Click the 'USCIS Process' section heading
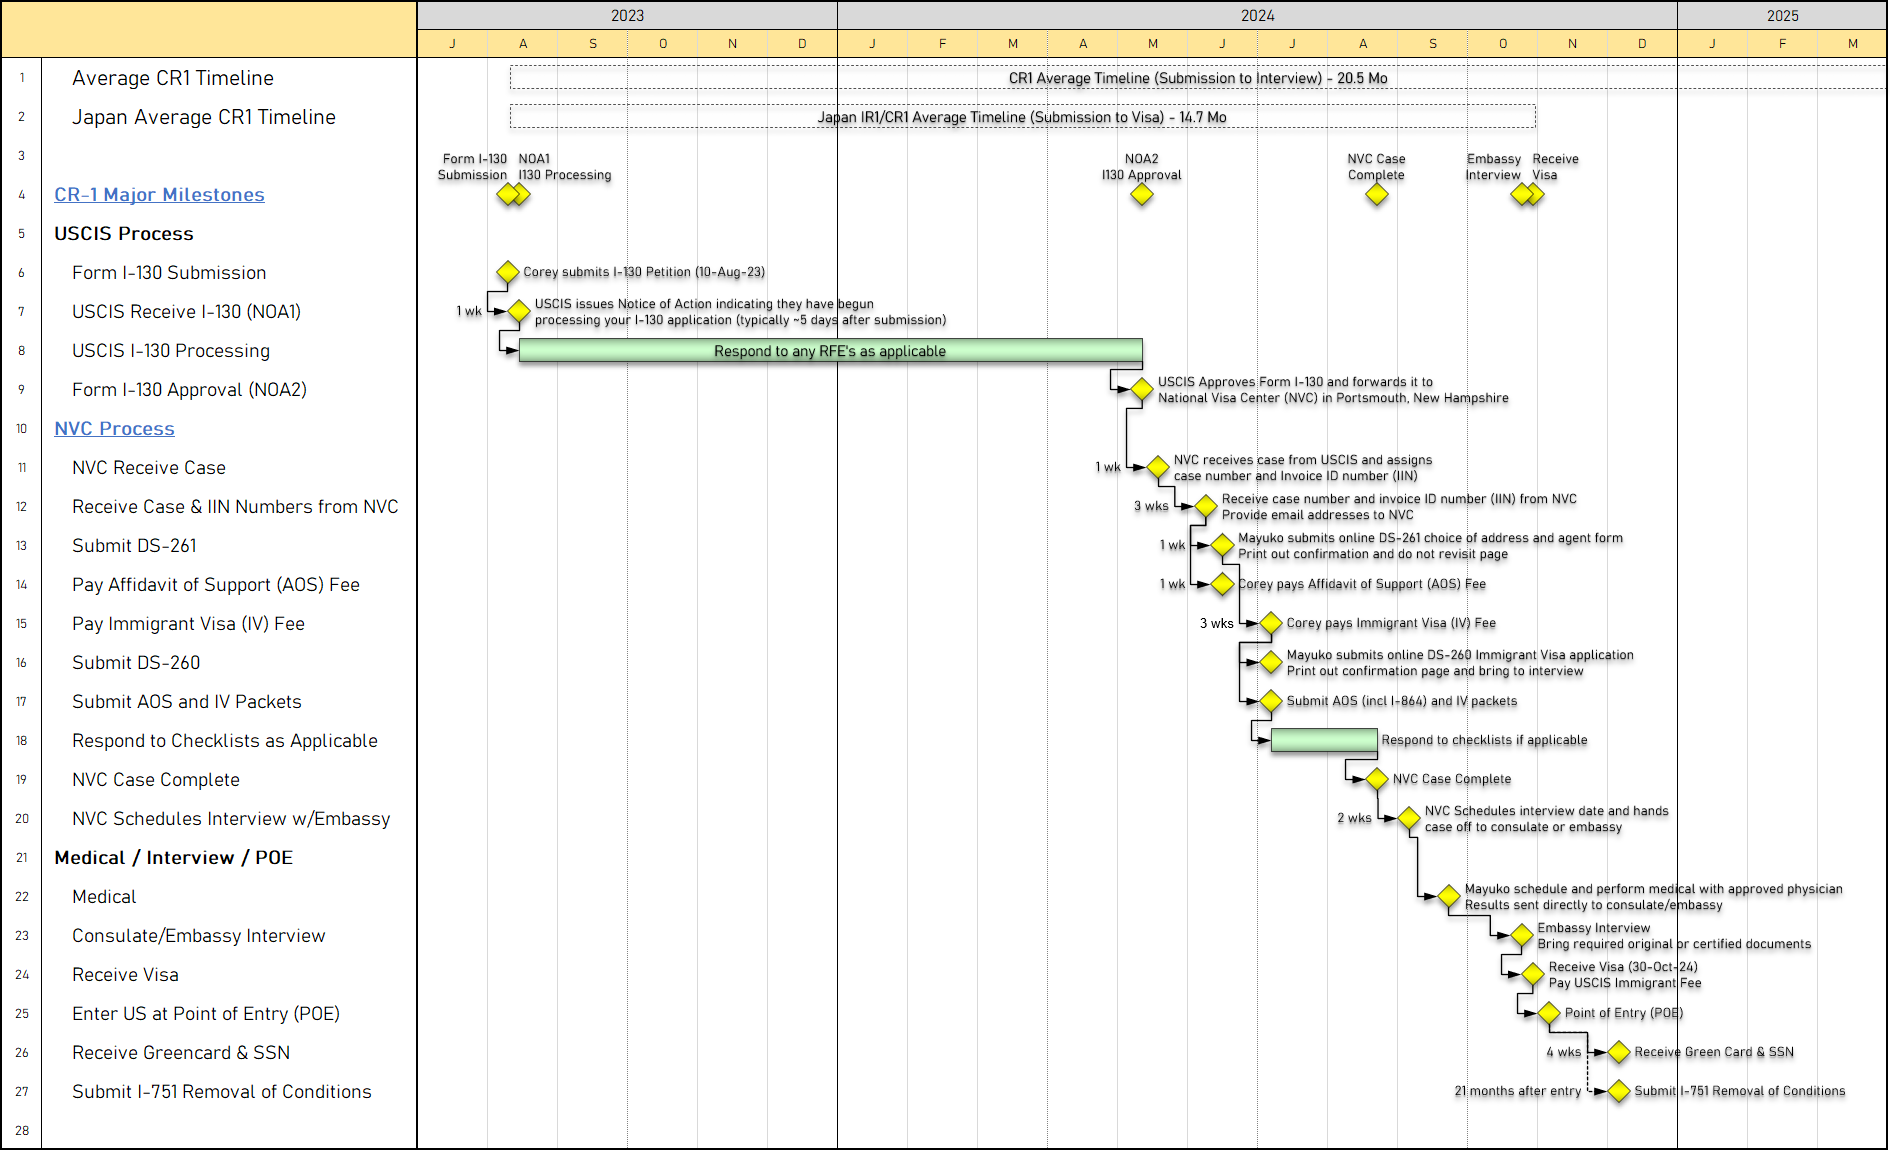 coord(124,234)
